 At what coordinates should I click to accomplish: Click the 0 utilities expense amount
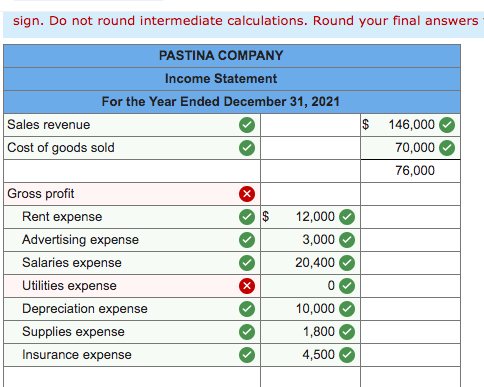(331, 286)
